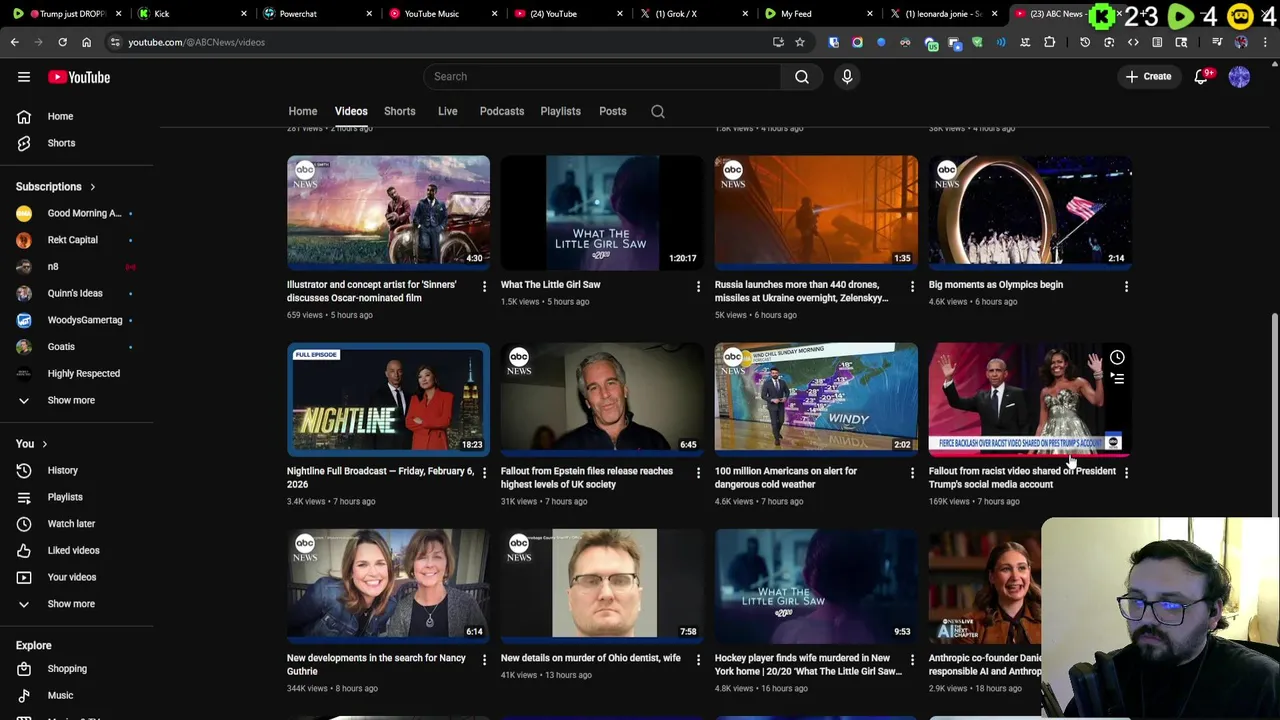The image size is (1280, 720).
Task: Switch to Kick browser tab
Action: click(190, 14)
